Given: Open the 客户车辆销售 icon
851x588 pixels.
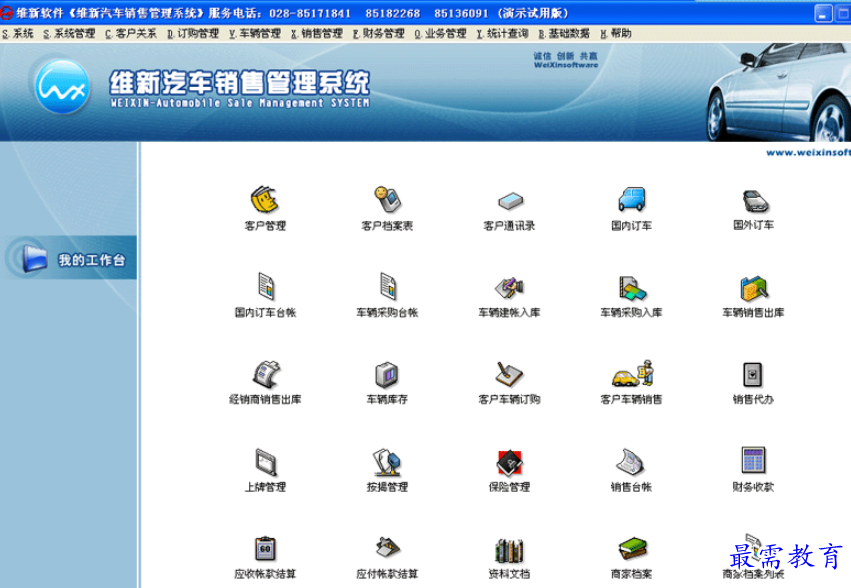Looking at the screenshot, I should point(631,375).
